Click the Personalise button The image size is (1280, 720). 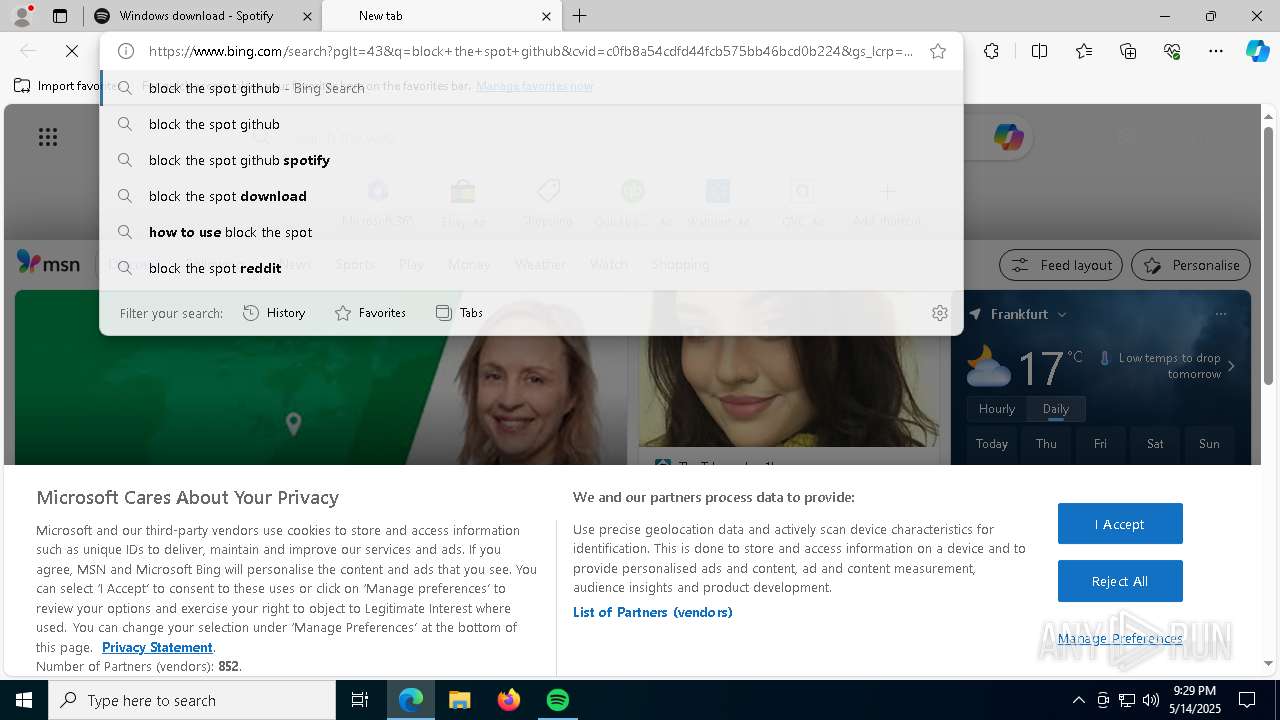[x=1191, y=265]
